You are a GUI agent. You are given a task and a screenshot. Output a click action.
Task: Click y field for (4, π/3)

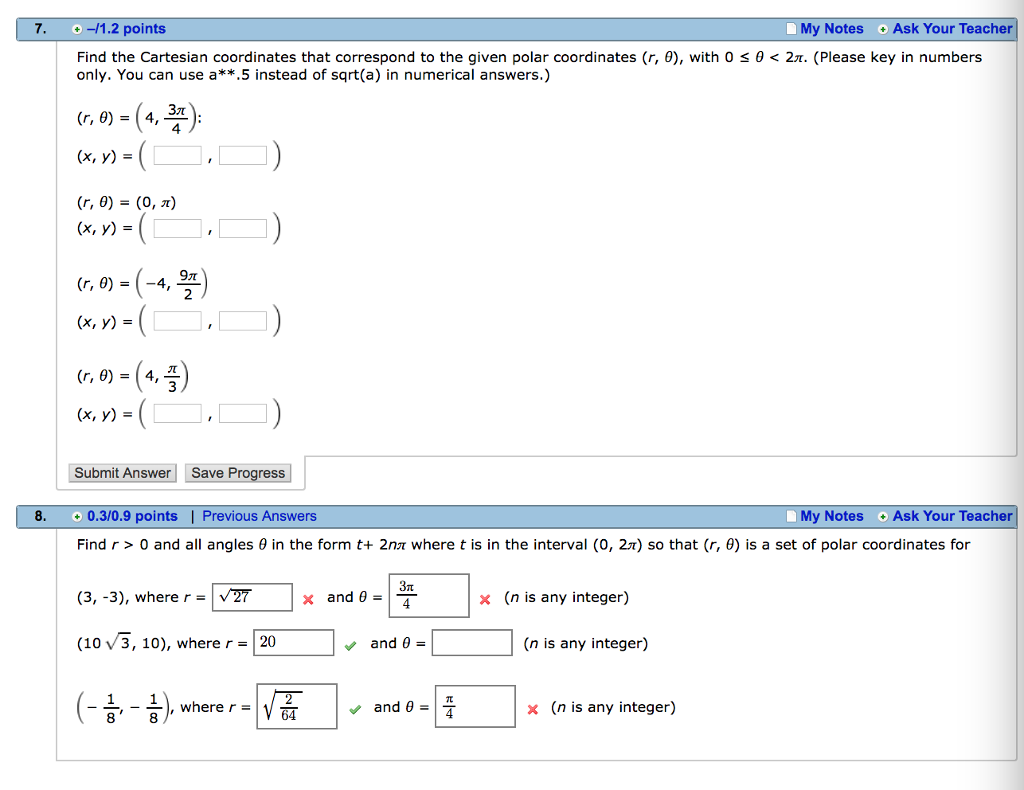pos(243,414)
